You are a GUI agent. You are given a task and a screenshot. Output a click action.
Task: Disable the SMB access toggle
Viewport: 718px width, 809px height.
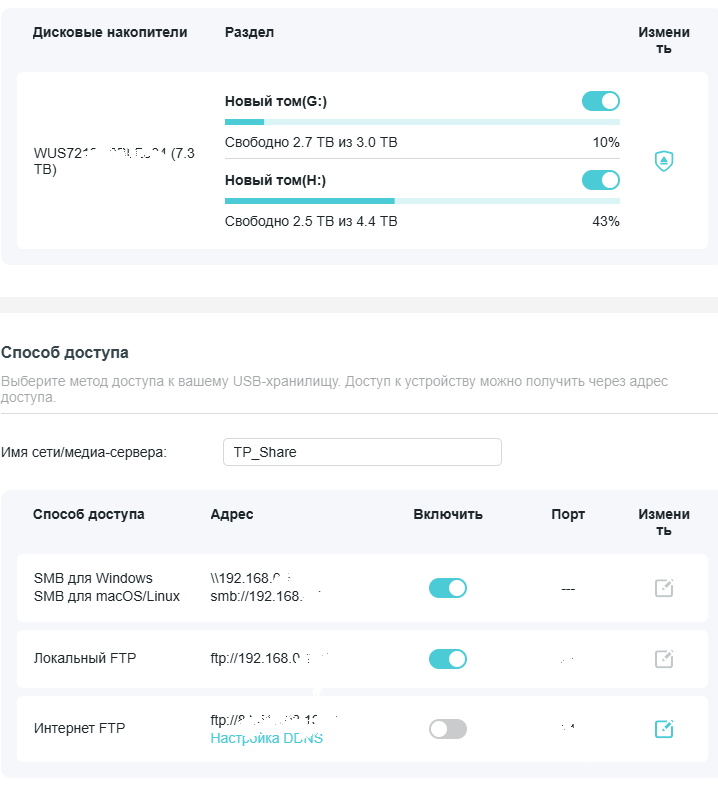[x=448, y=588]
